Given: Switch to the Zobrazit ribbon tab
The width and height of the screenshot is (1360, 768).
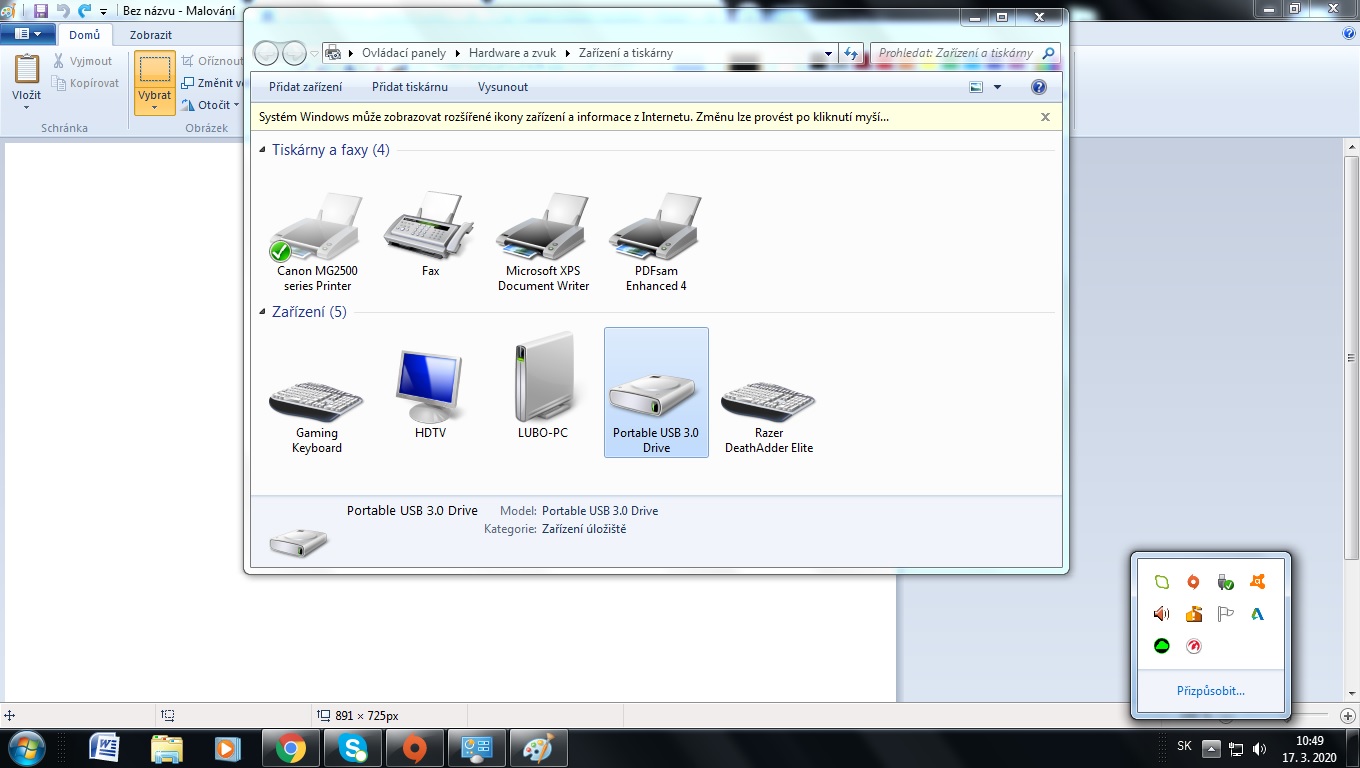Looking at the screenshot, I should click(x=151, y=35).
